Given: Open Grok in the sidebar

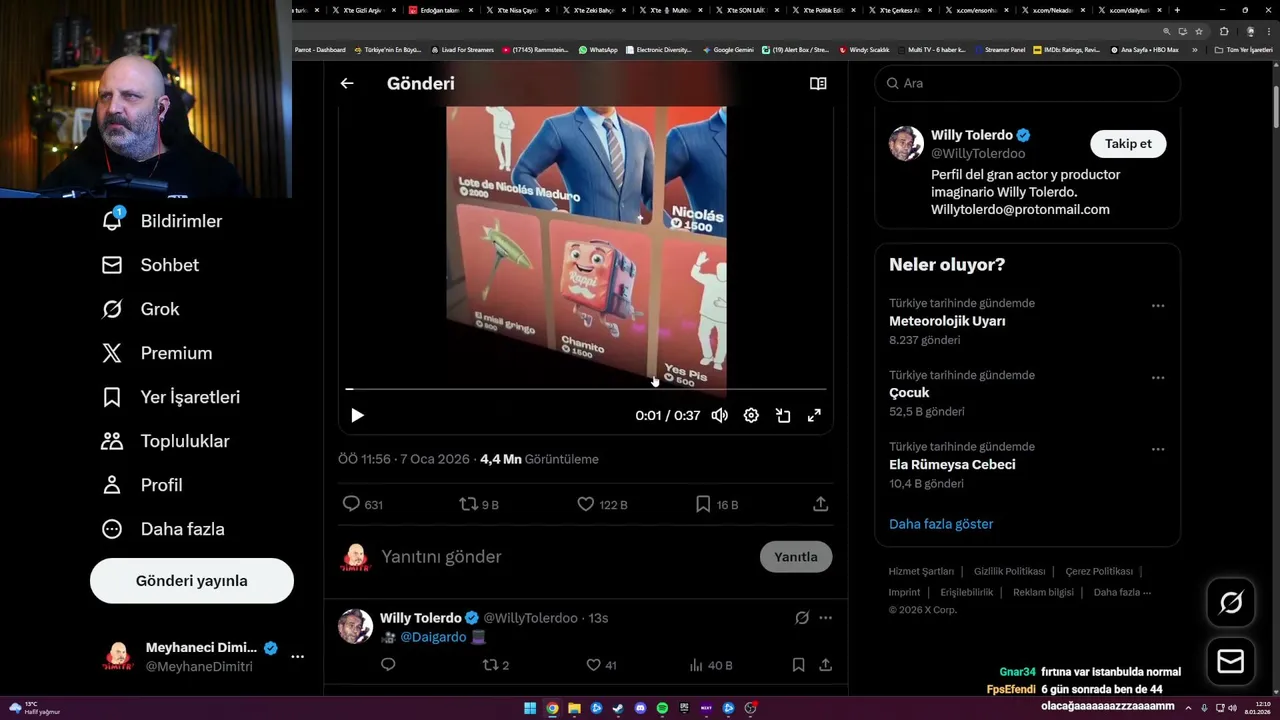Looking at the screenshot, I should (x=141, y=309).
